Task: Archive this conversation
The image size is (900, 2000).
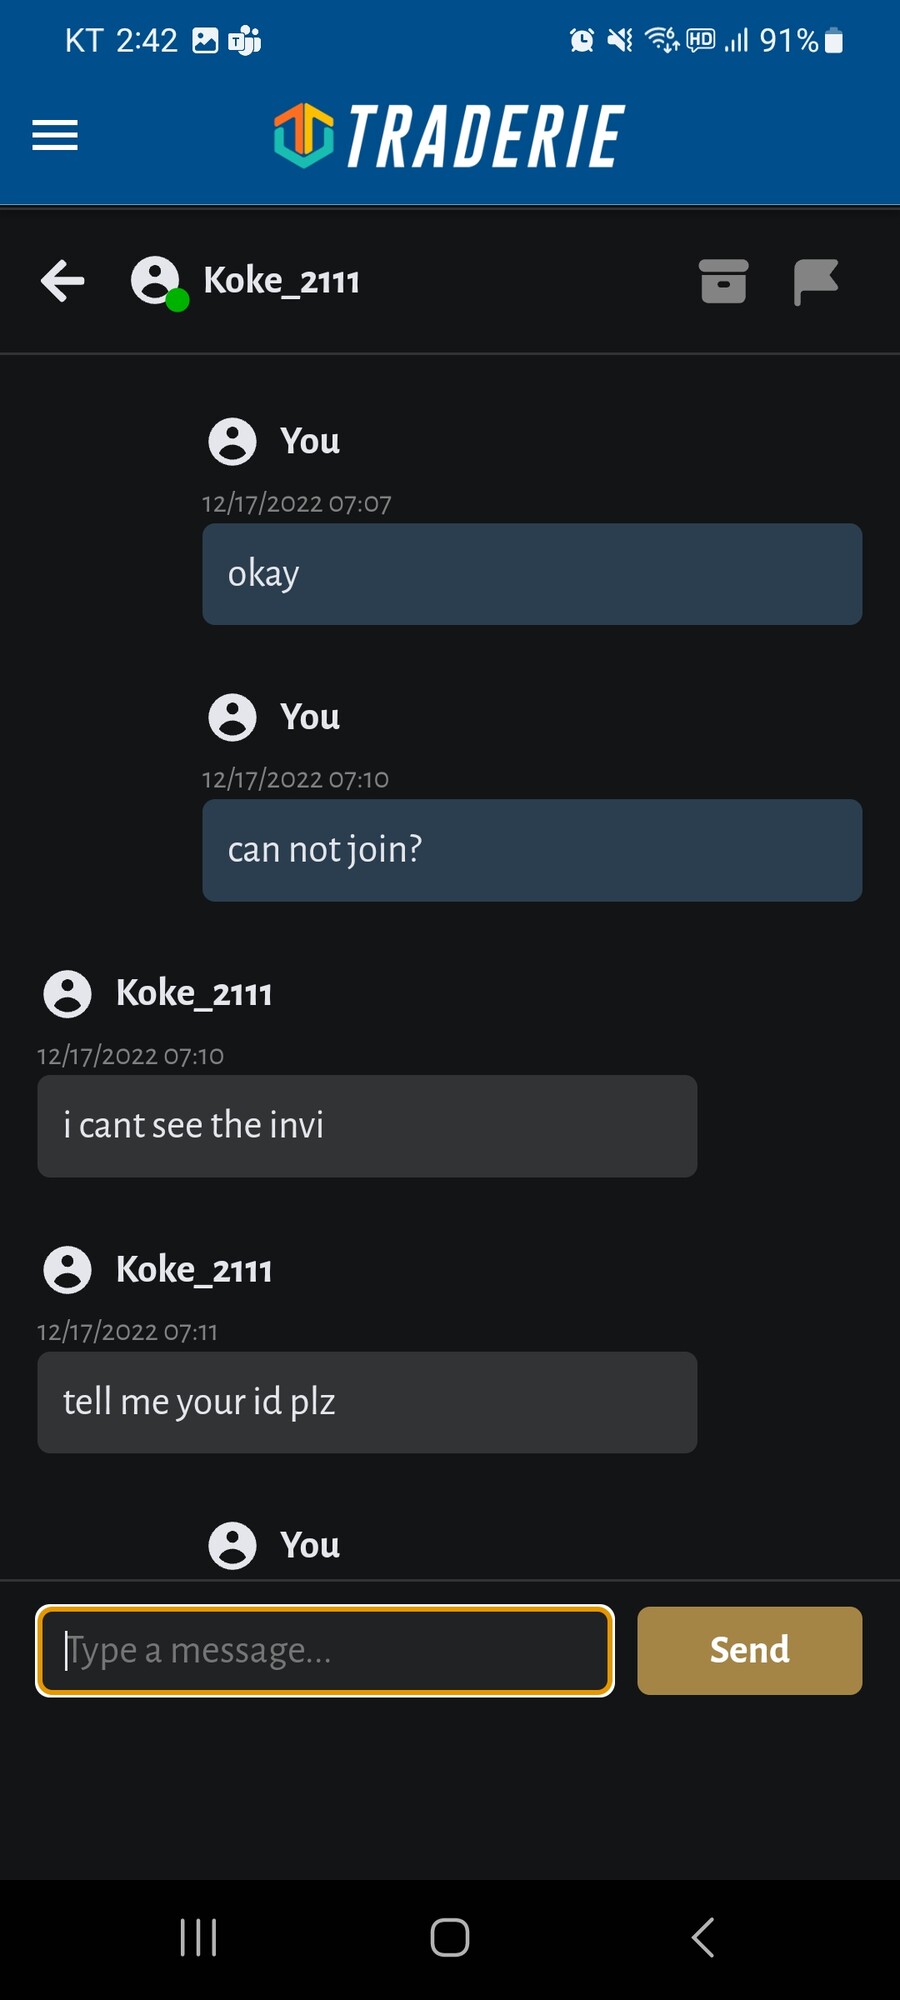Action: 723,281
